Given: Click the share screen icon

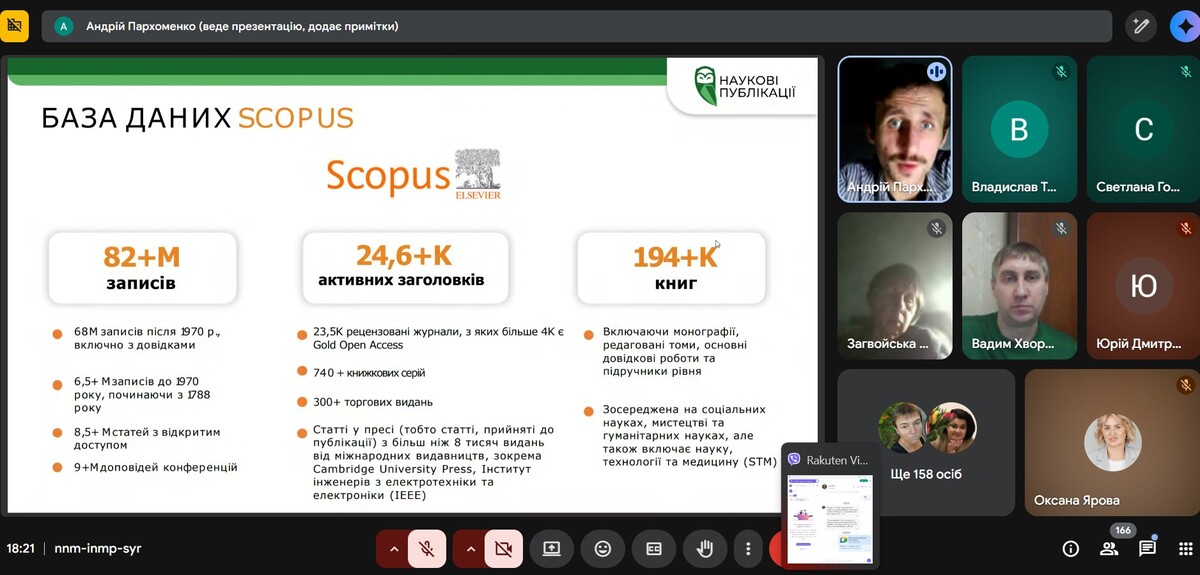Looking at the screenshot, I should [x=551, y=548].
